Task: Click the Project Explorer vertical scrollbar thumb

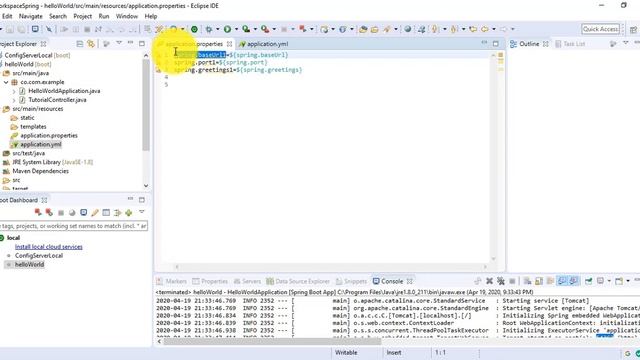Action: tap(146, 105)
